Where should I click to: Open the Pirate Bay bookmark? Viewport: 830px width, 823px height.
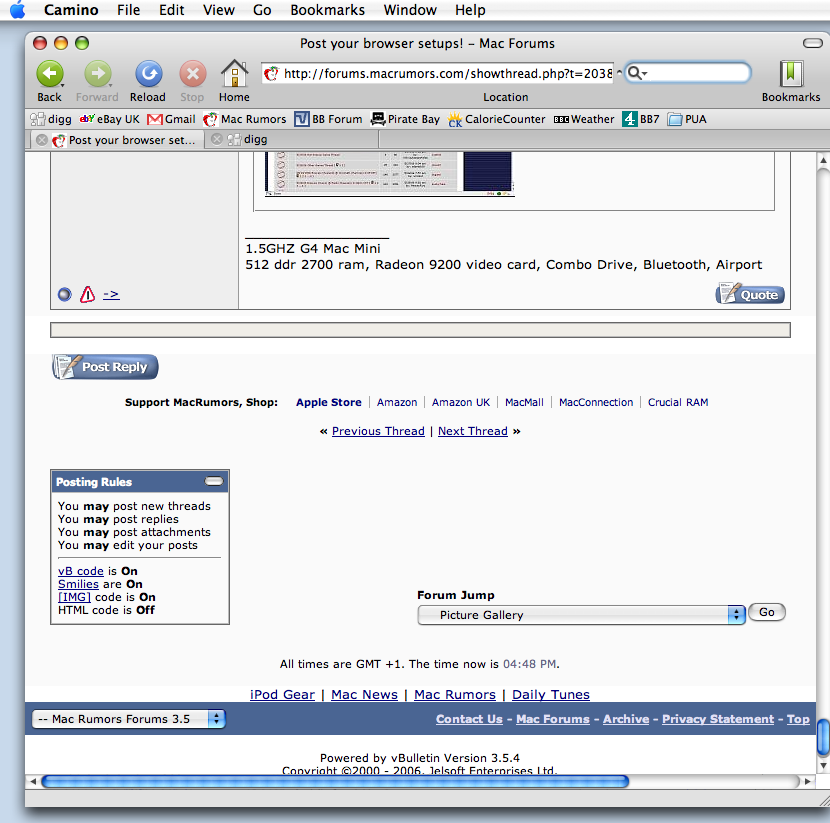pyautogui.click(x=405, y=119)
